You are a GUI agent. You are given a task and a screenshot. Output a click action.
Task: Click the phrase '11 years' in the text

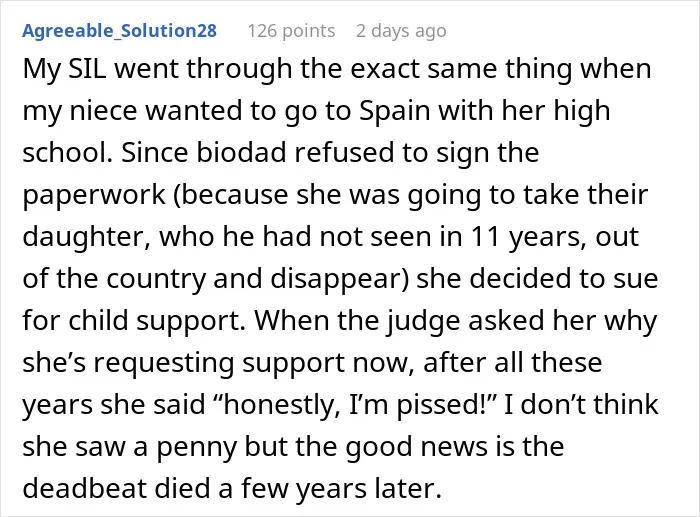click(529, 237)
